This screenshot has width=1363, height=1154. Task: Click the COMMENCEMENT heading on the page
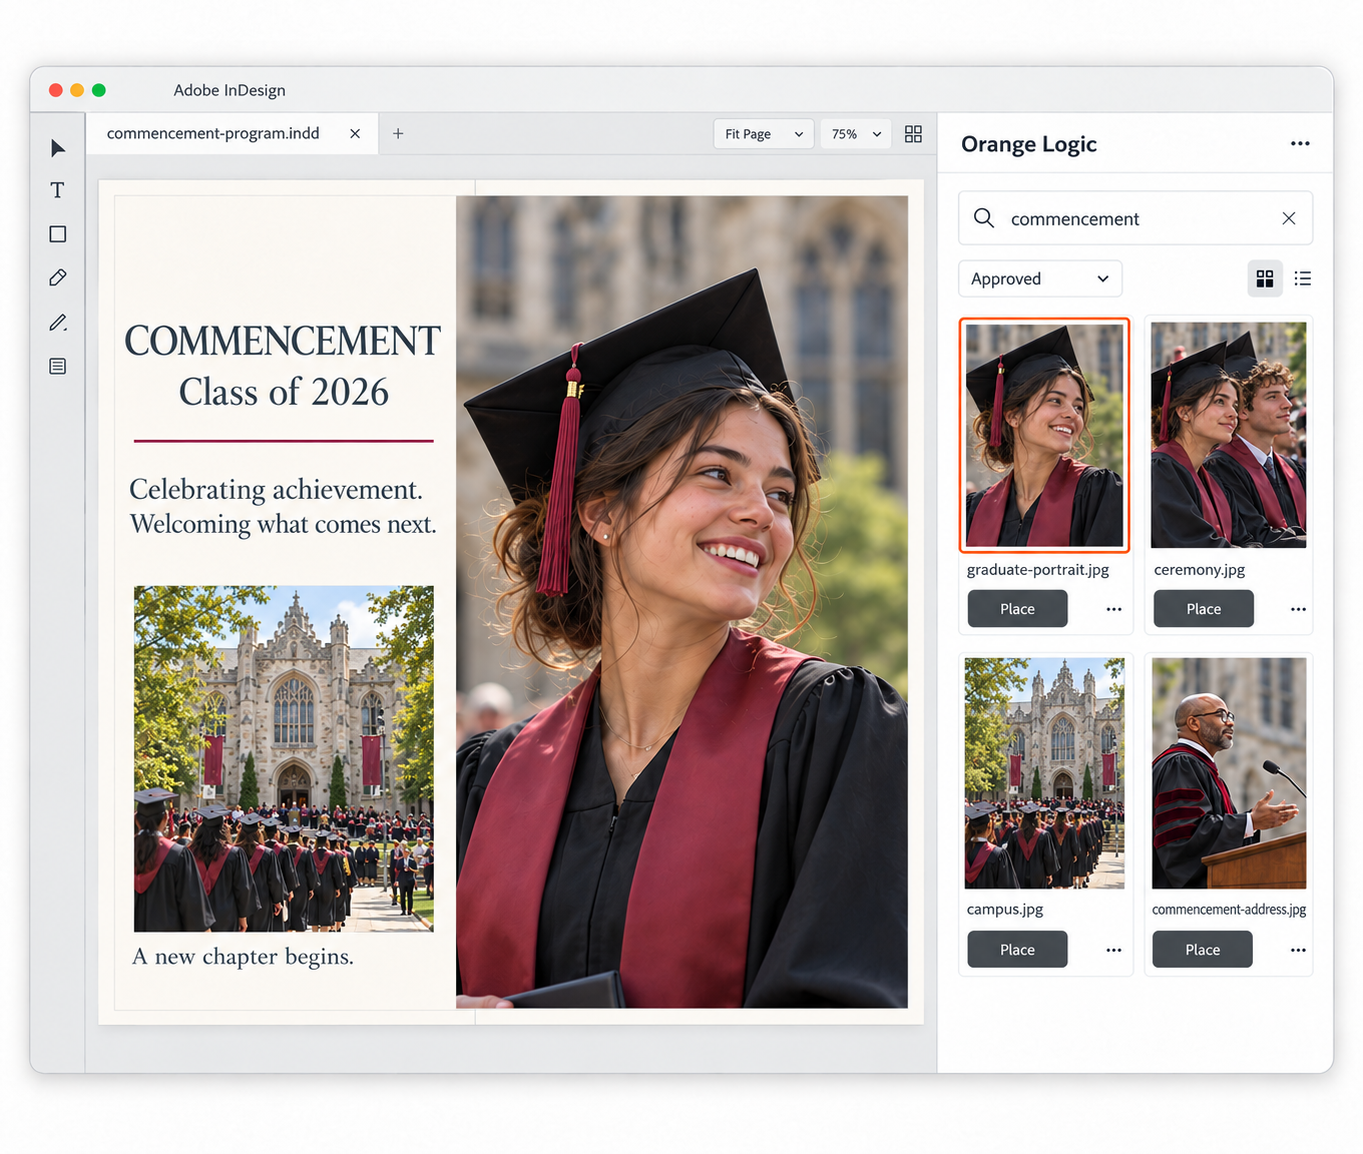(283, 341)
